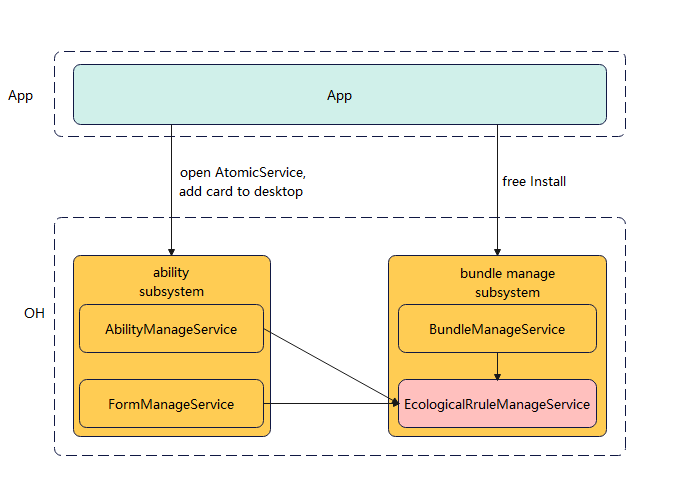Select the AbilityManageService box
Screen dimensions: 681x503
coord(171,329)
